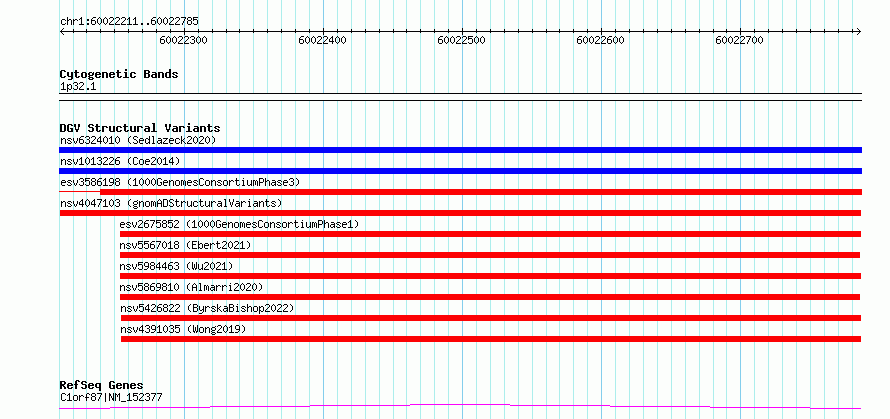
Task: Open esv3586198 (1000GenomesConsortiumPhase3) label
Action: [180, 182]
